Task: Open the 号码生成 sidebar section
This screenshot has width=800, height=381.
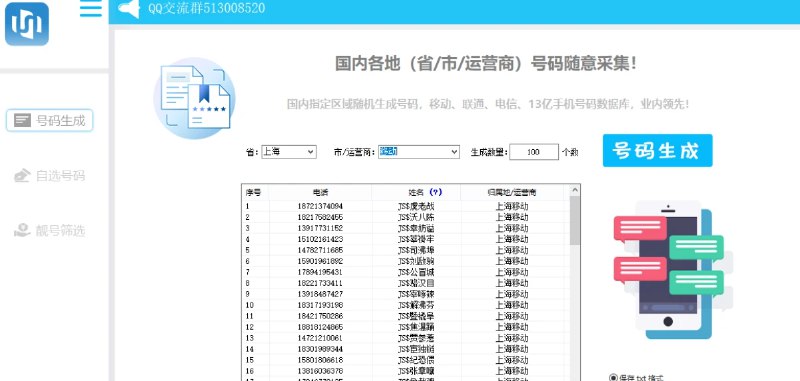Action: pos(49,121)
